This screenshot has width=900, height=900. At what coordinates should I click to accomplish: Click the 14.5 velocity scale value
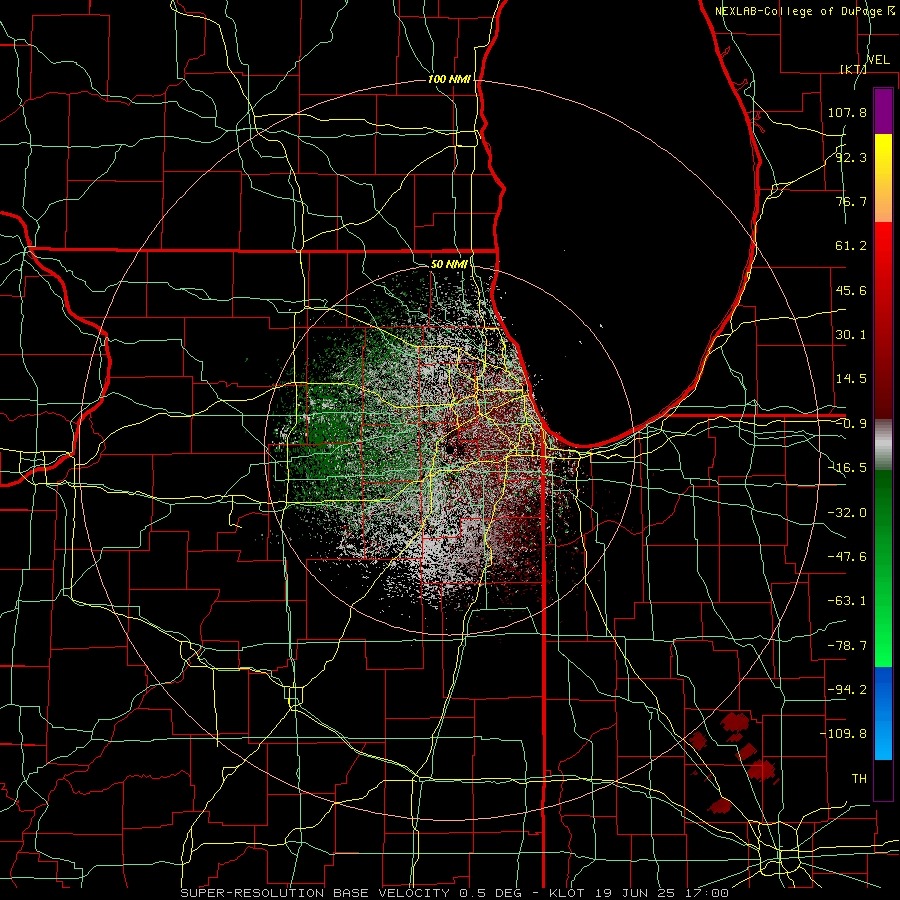click(x=851, y=379)
